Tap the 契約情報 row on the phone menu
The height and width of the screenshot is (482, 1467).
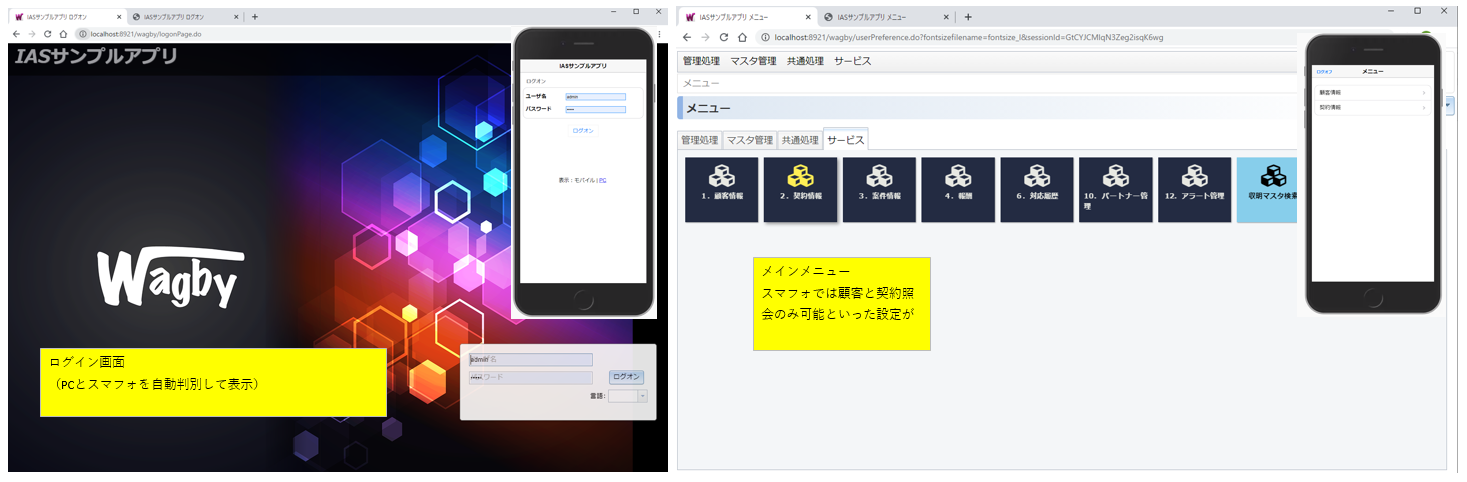(x=1373, y=106)
